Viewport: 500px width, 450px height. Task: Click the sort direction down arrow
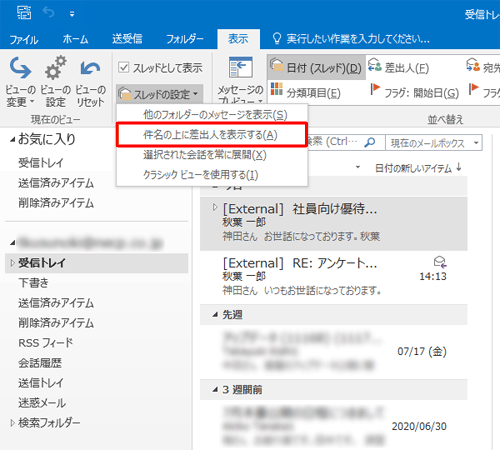click(x=459, y=167)
